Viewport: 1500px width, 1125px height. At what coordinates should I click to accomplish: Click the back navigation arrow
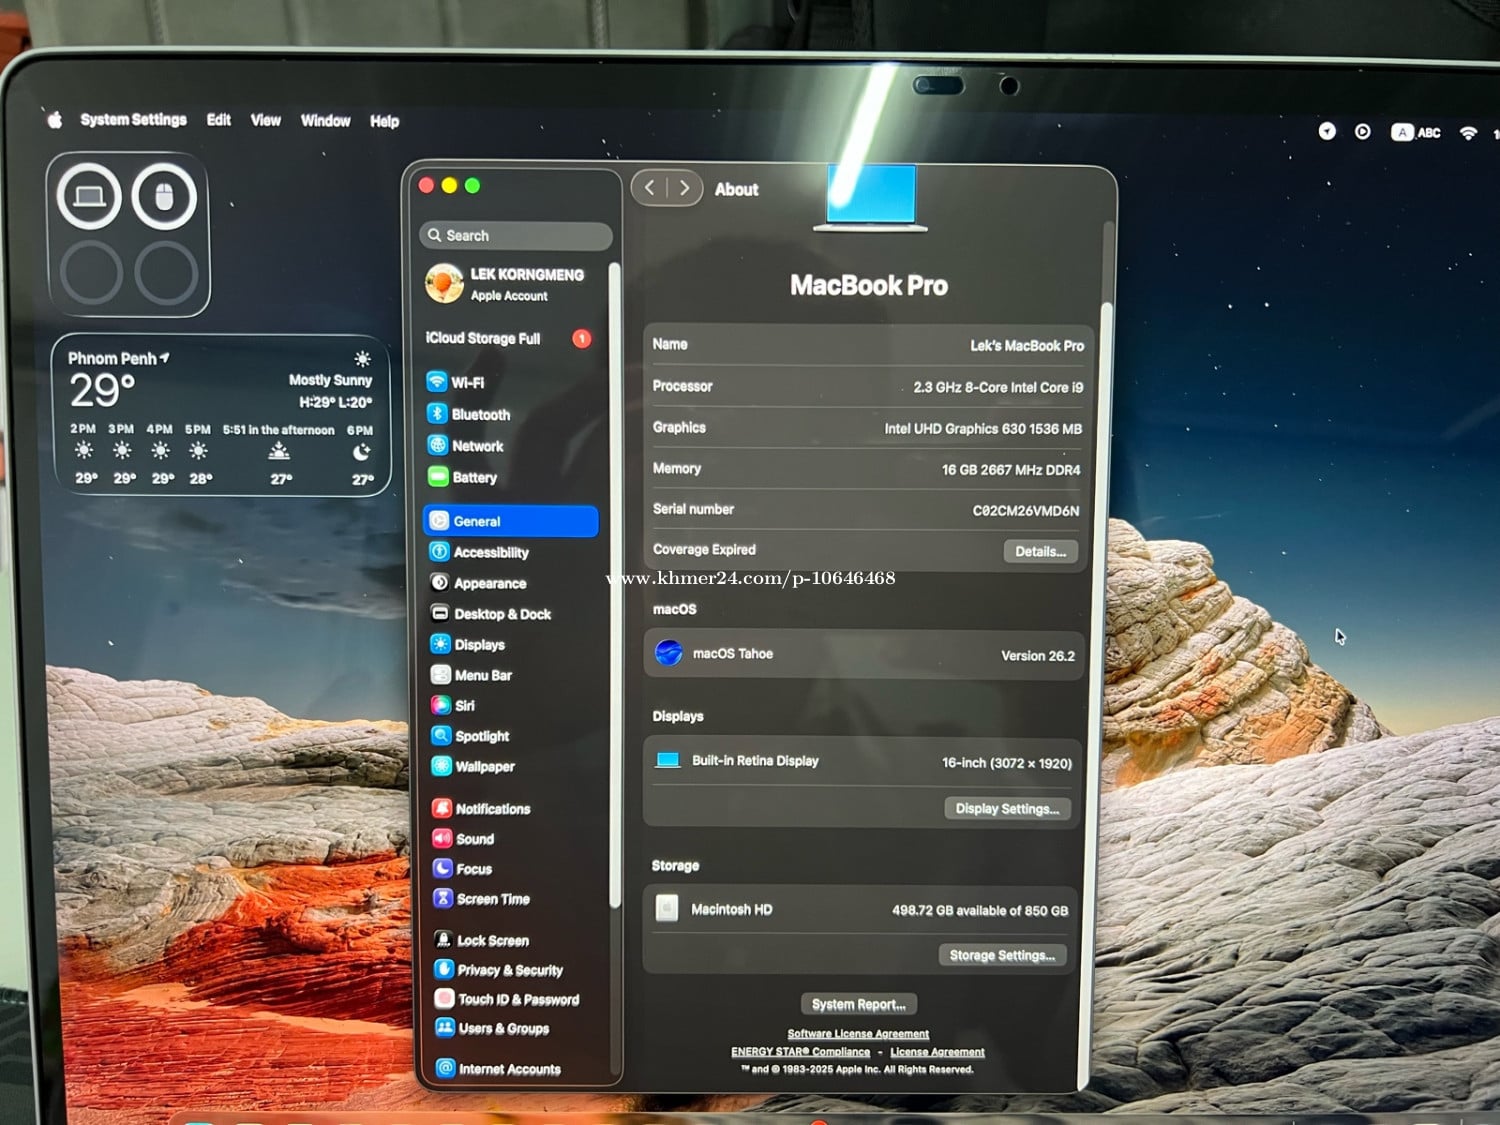(650, 188)
